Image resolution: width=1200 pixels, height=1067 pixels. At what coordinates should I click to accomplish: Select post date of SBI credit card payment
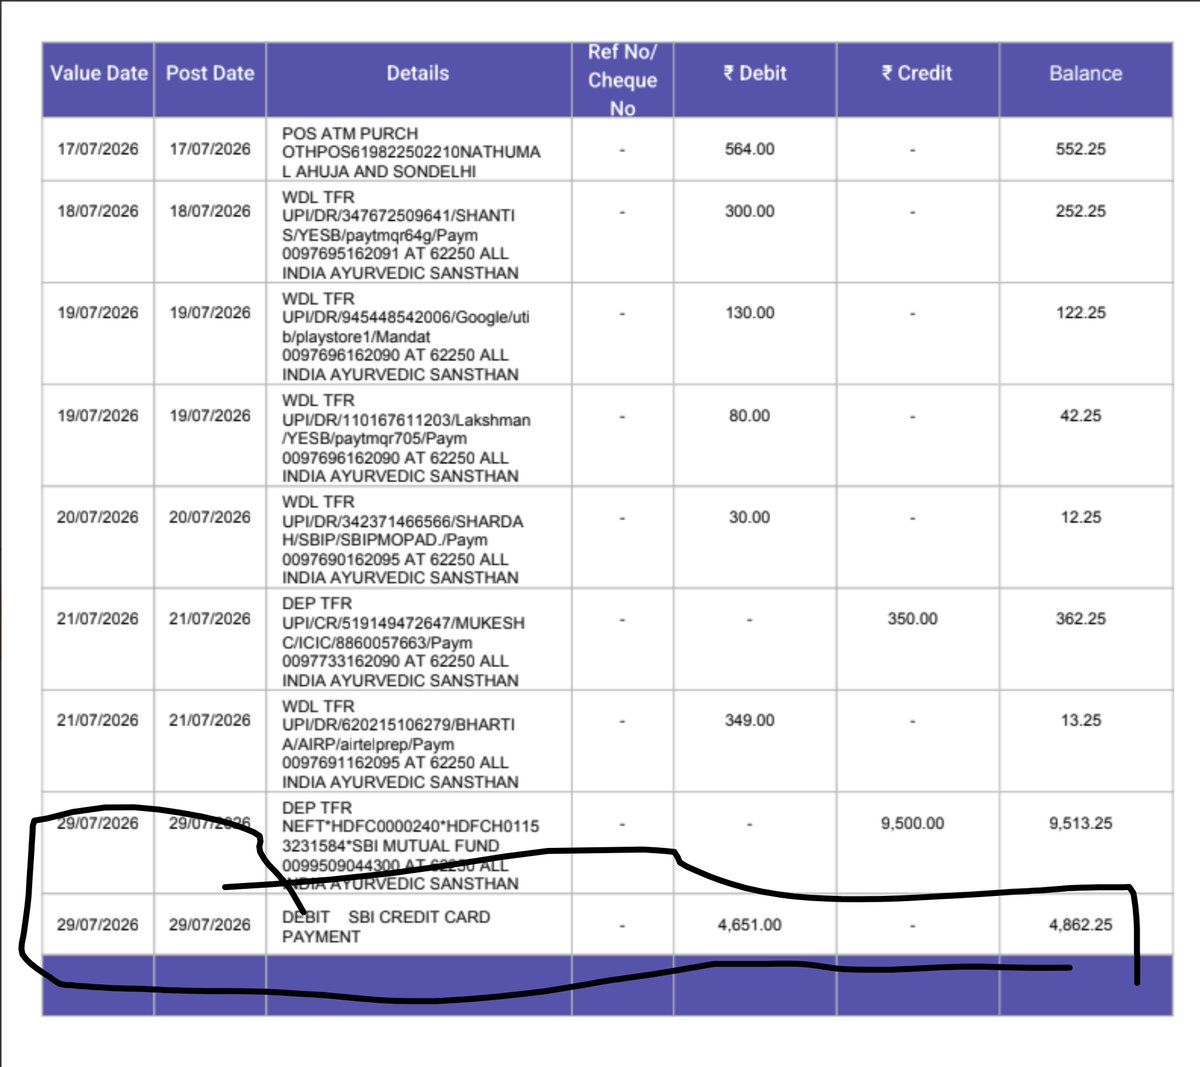[210, 925]
